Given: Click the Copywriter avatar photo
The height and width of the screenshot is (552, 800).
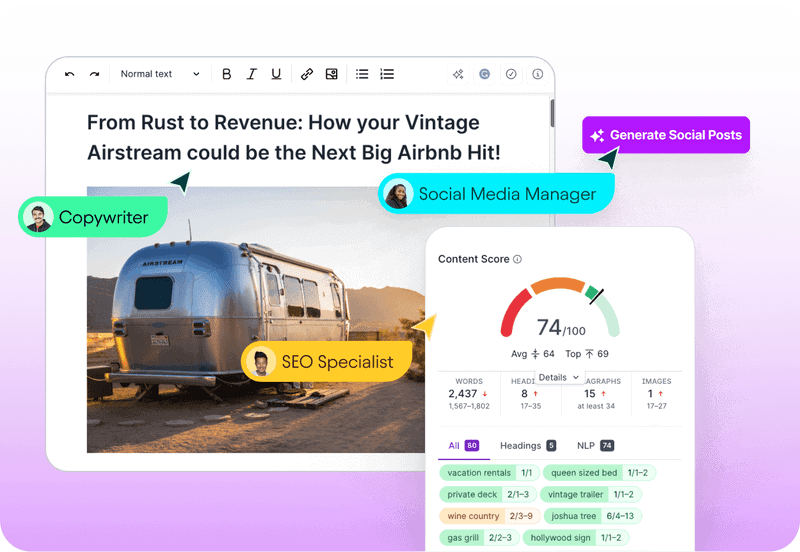Looking at the screenshot, I should click(x=39, y=217).
